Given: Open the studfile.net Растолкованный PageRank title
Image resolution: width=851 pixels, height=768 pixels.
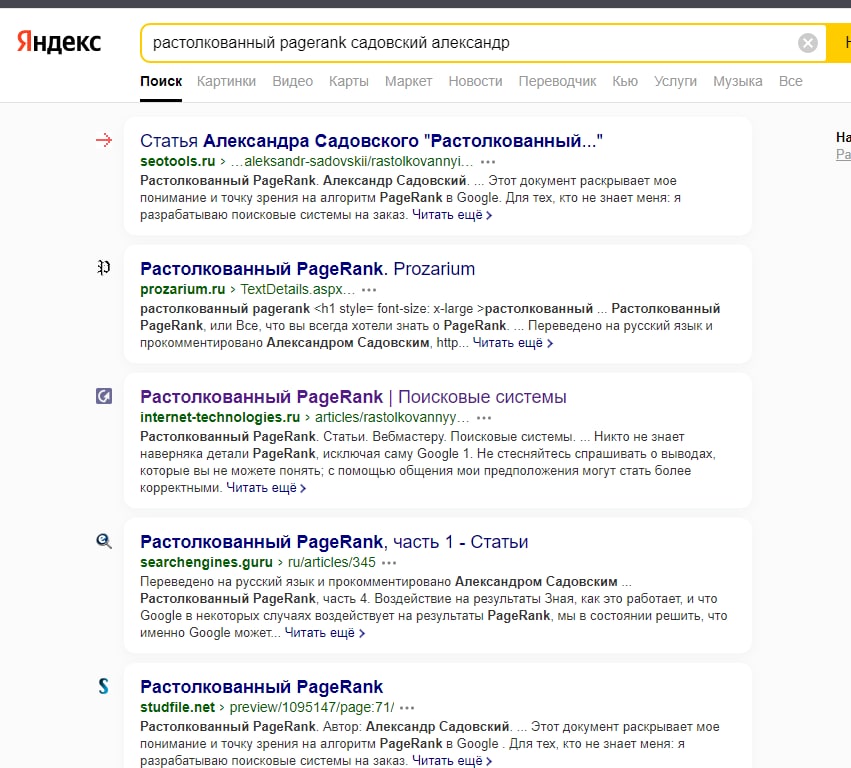Looking at the screenshot, I should click(x=262, y=687).
